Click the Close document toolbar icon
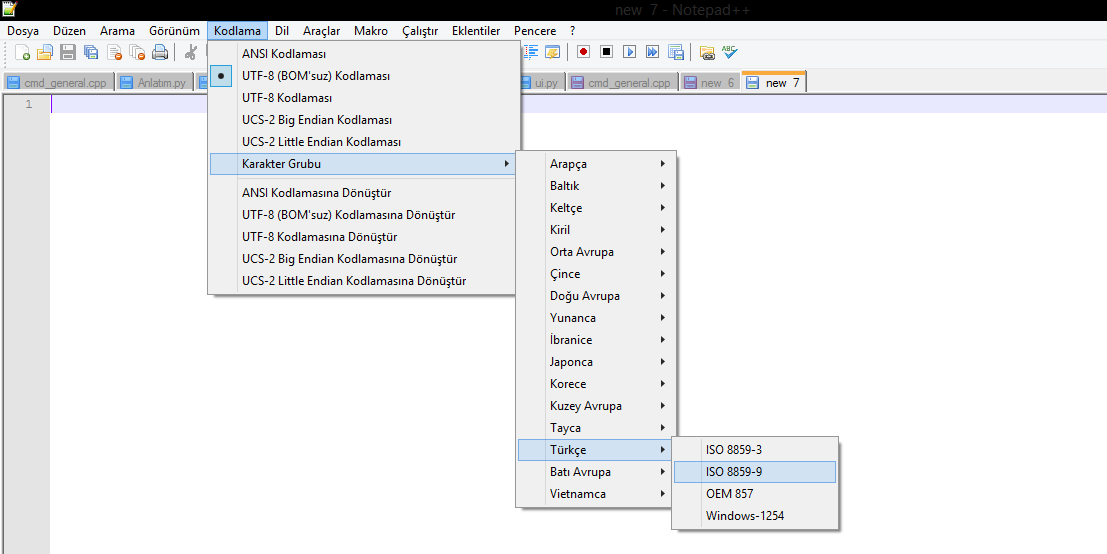1107x554 pixels. 114,52
